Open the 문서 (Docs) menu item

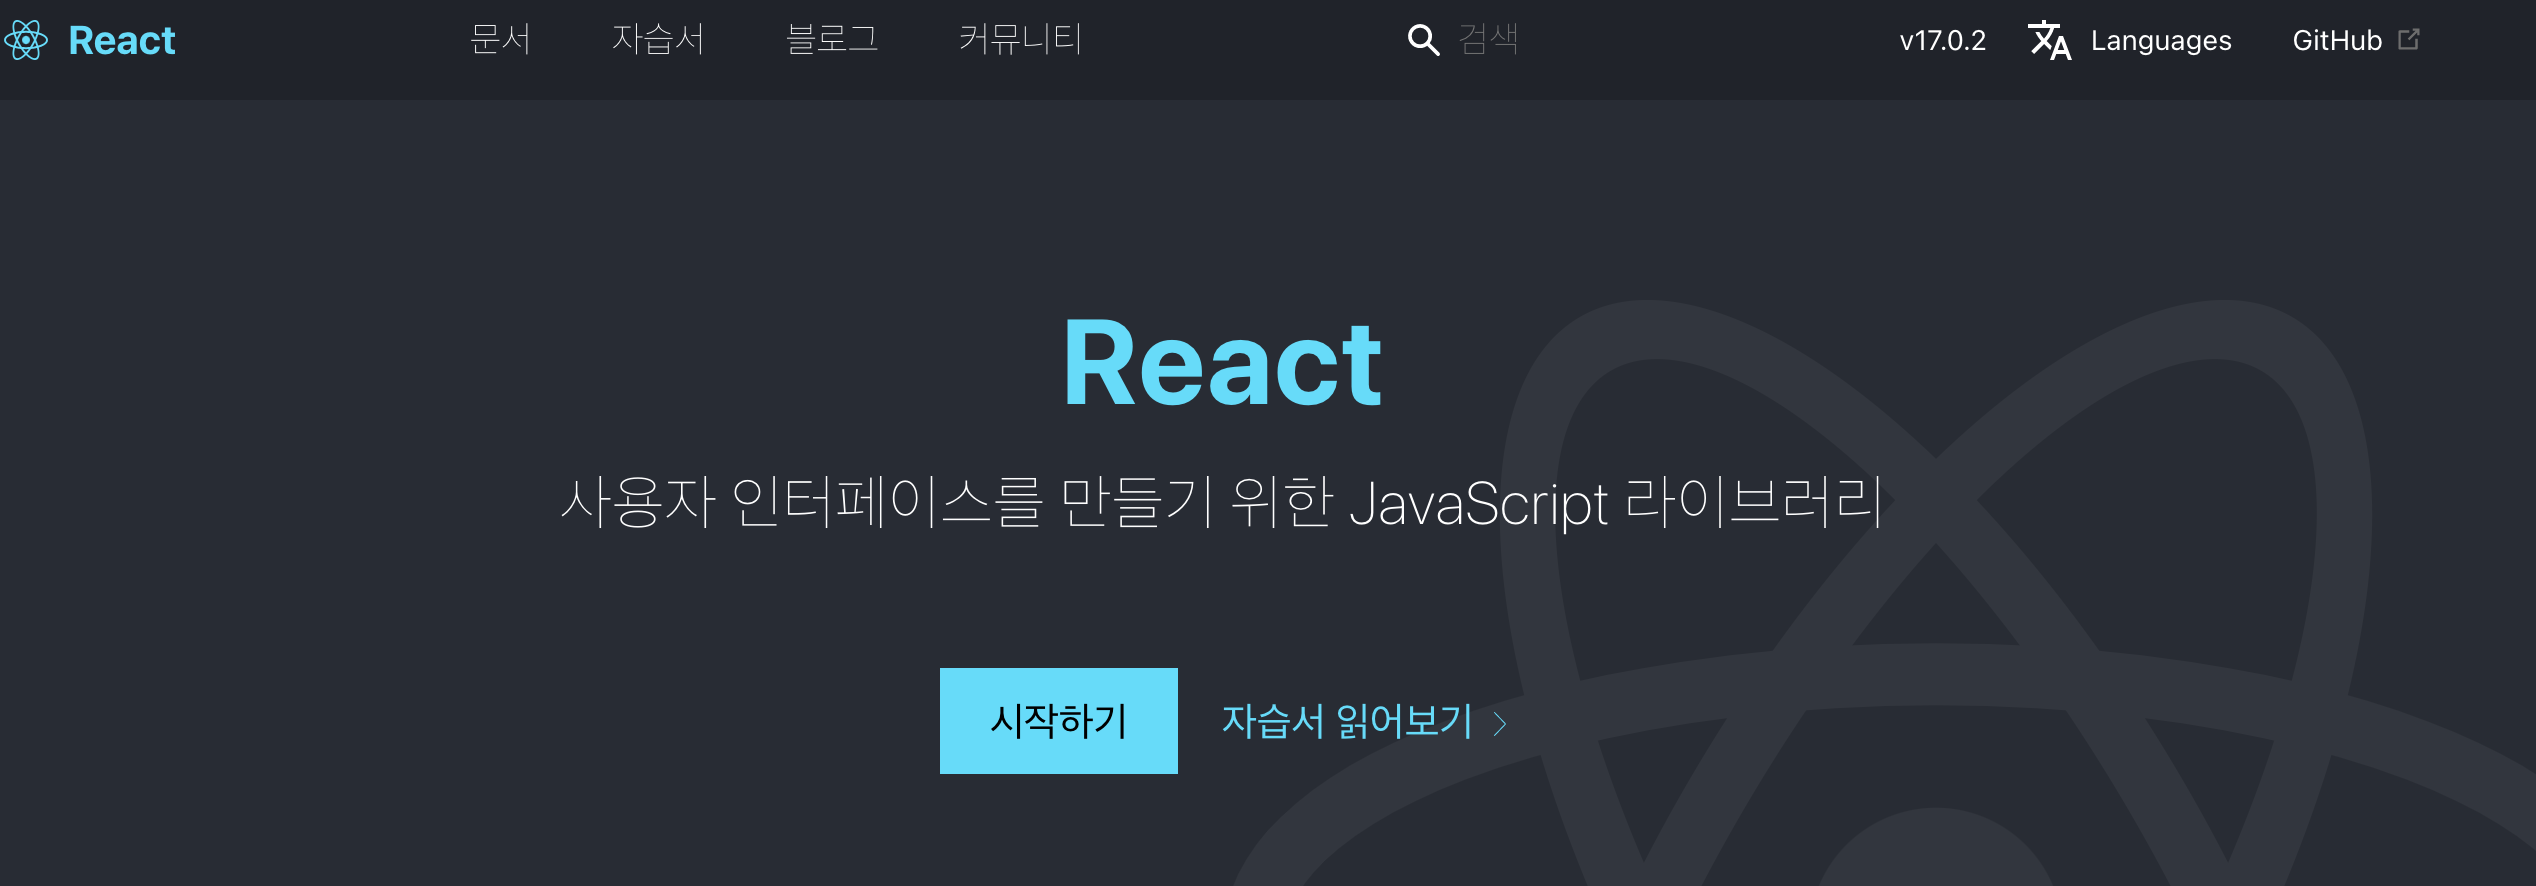click(x=500, y=40)
